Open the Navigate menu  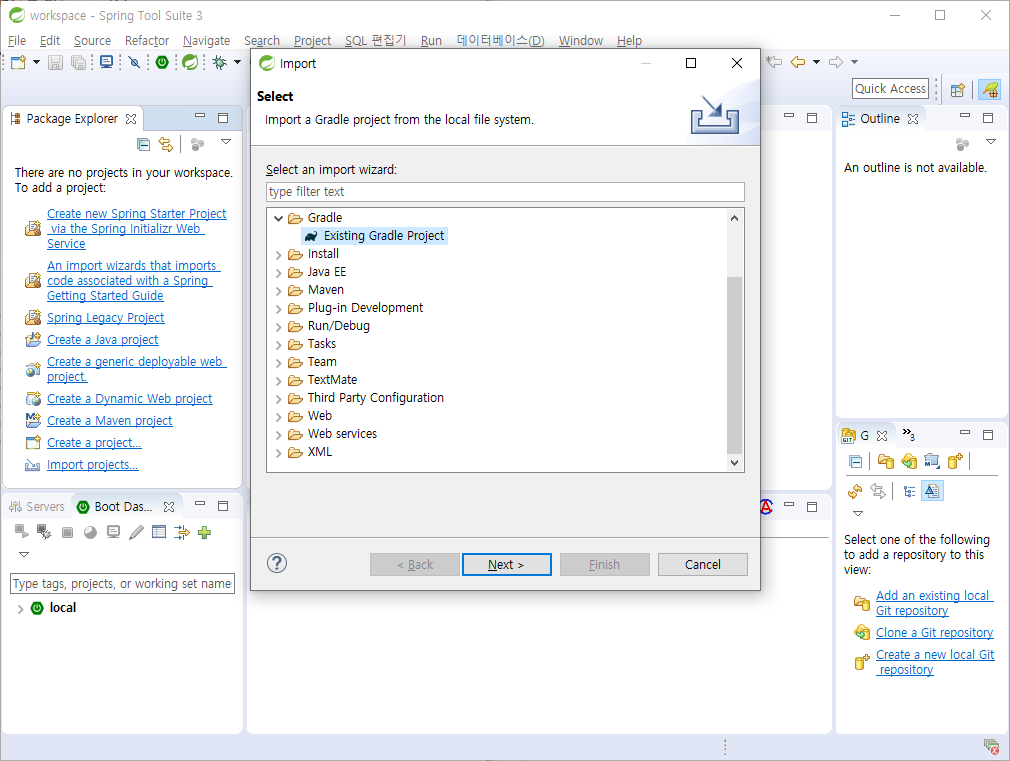tap(206, 41)
